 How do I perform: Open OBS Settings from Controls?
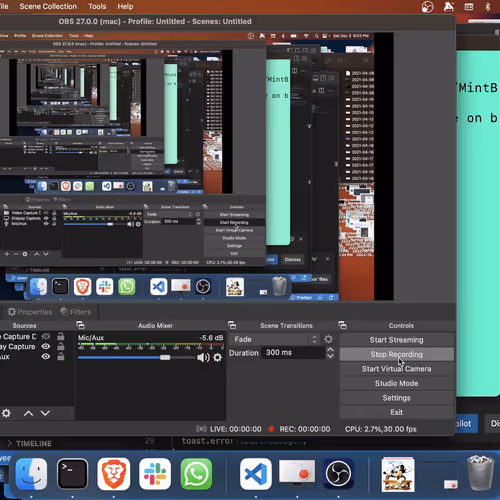397,398
